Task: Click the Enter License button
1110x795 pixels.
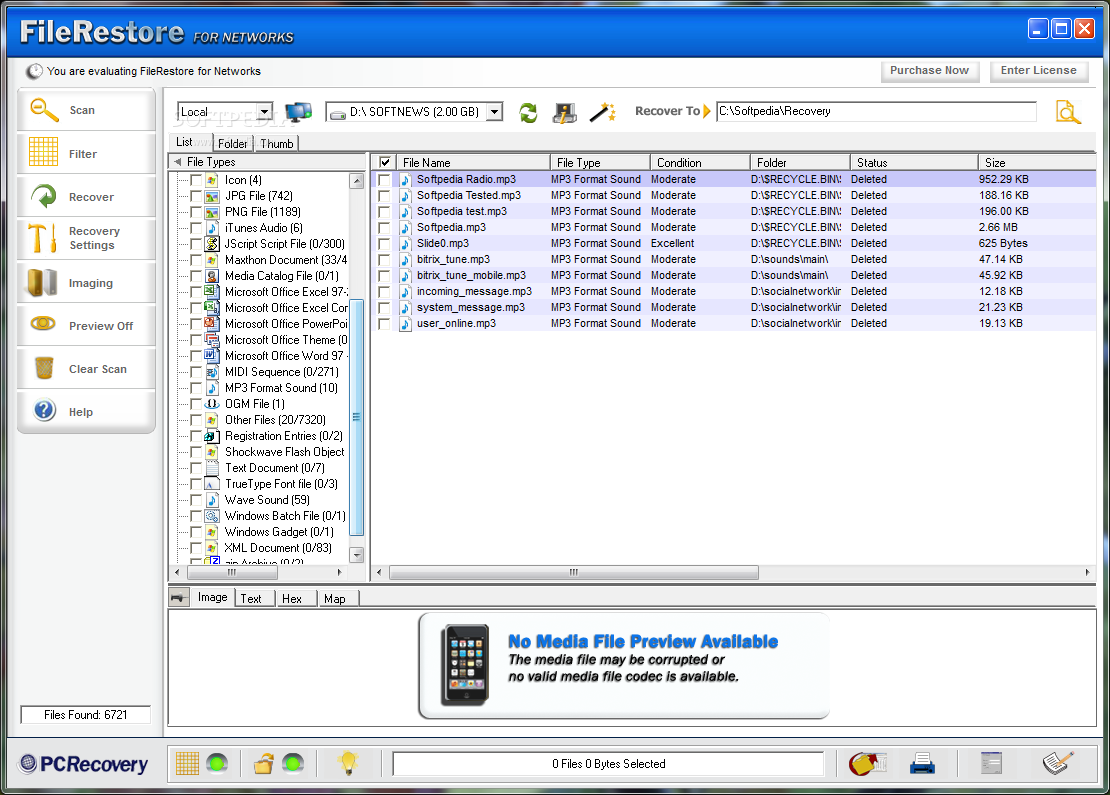Action: (x=1039, y=71)
